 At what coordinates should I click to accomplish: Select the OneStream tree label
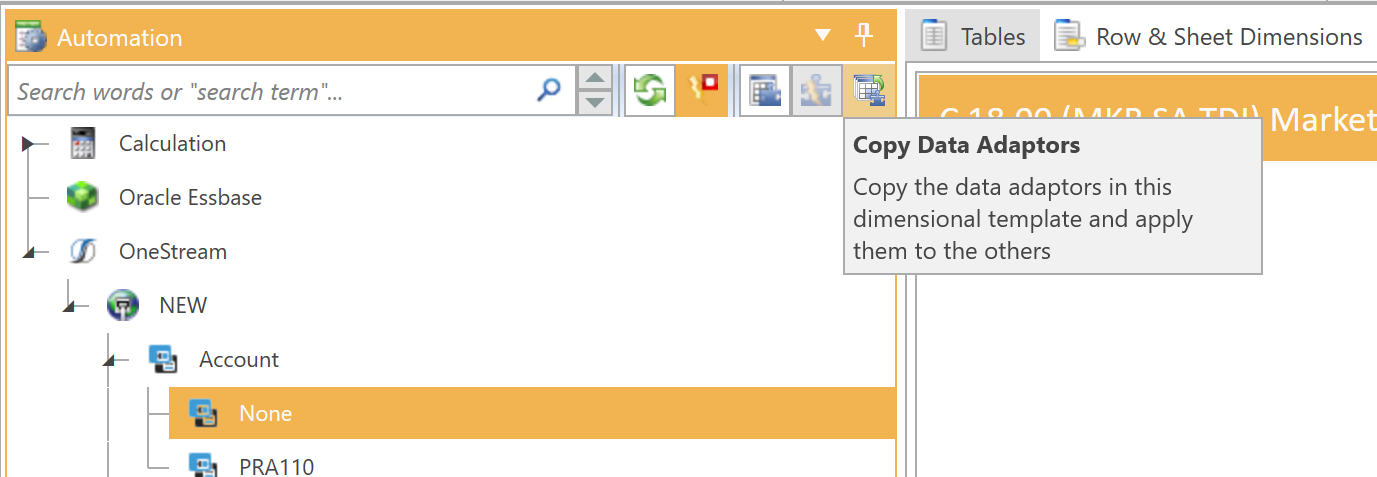pos(173,252)
